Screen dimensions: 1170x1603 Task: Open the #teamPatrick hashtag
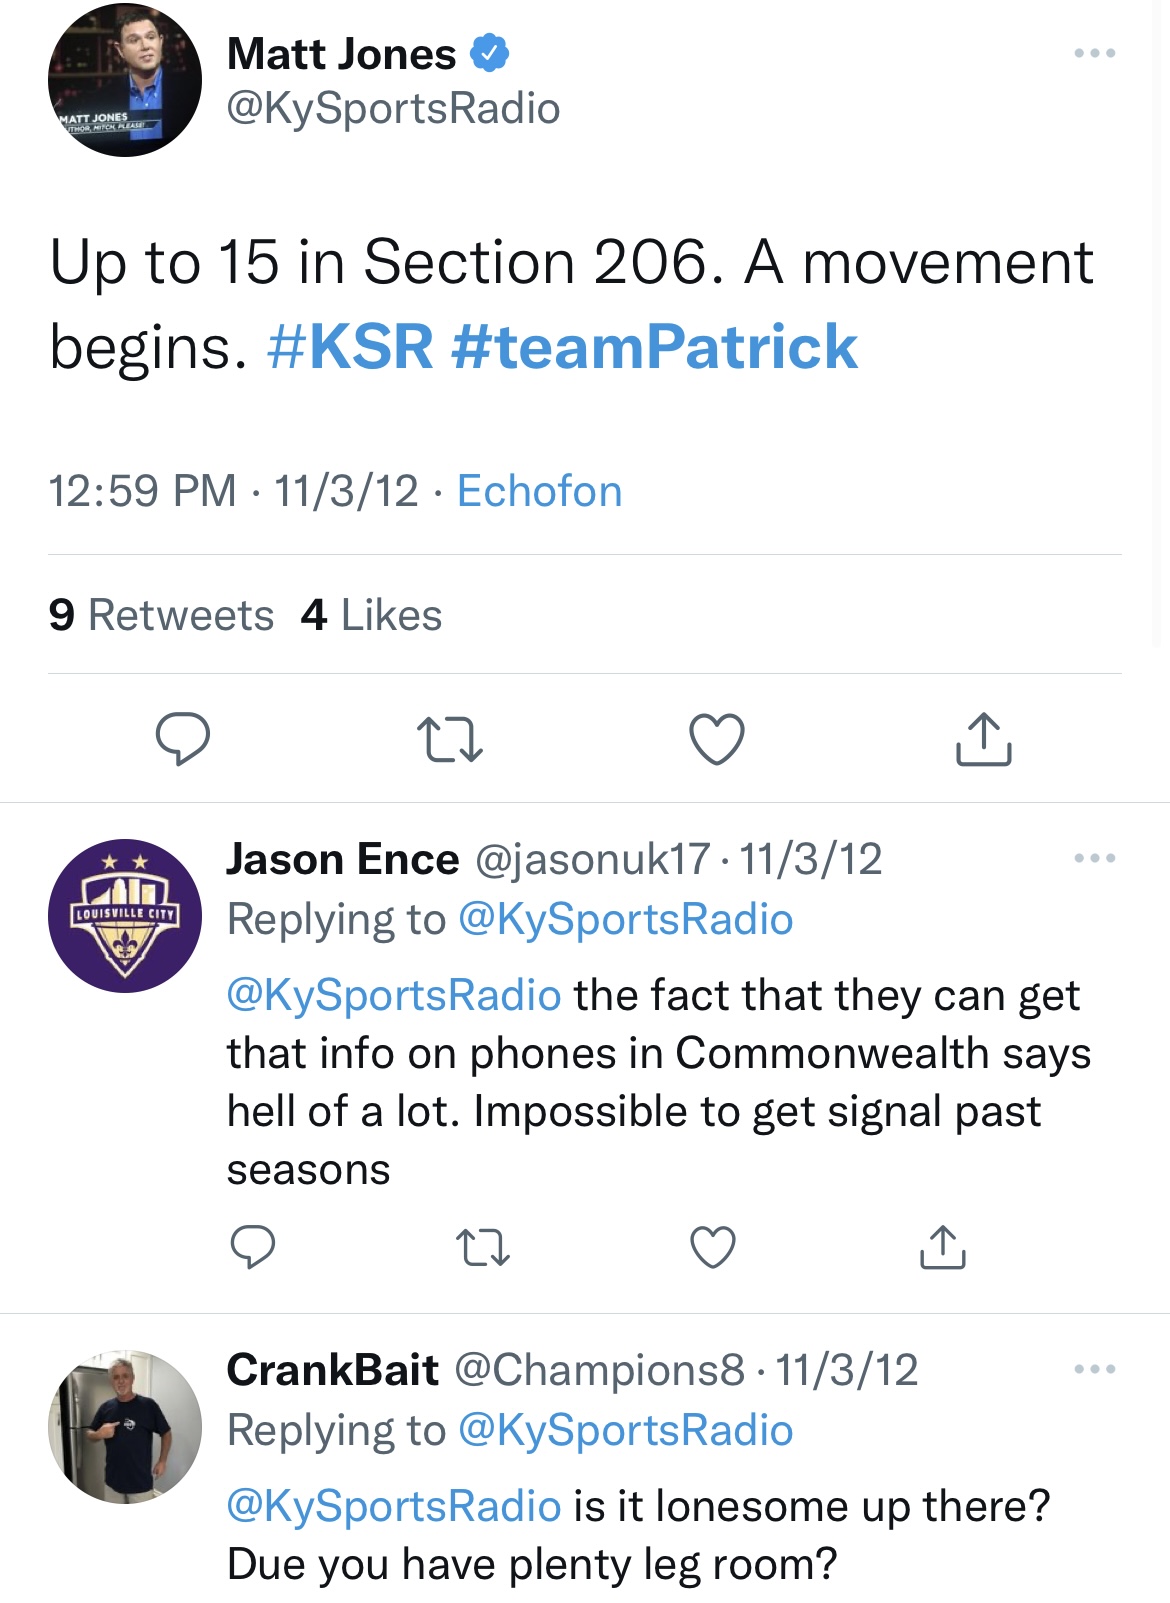click(x=654, y=347)
